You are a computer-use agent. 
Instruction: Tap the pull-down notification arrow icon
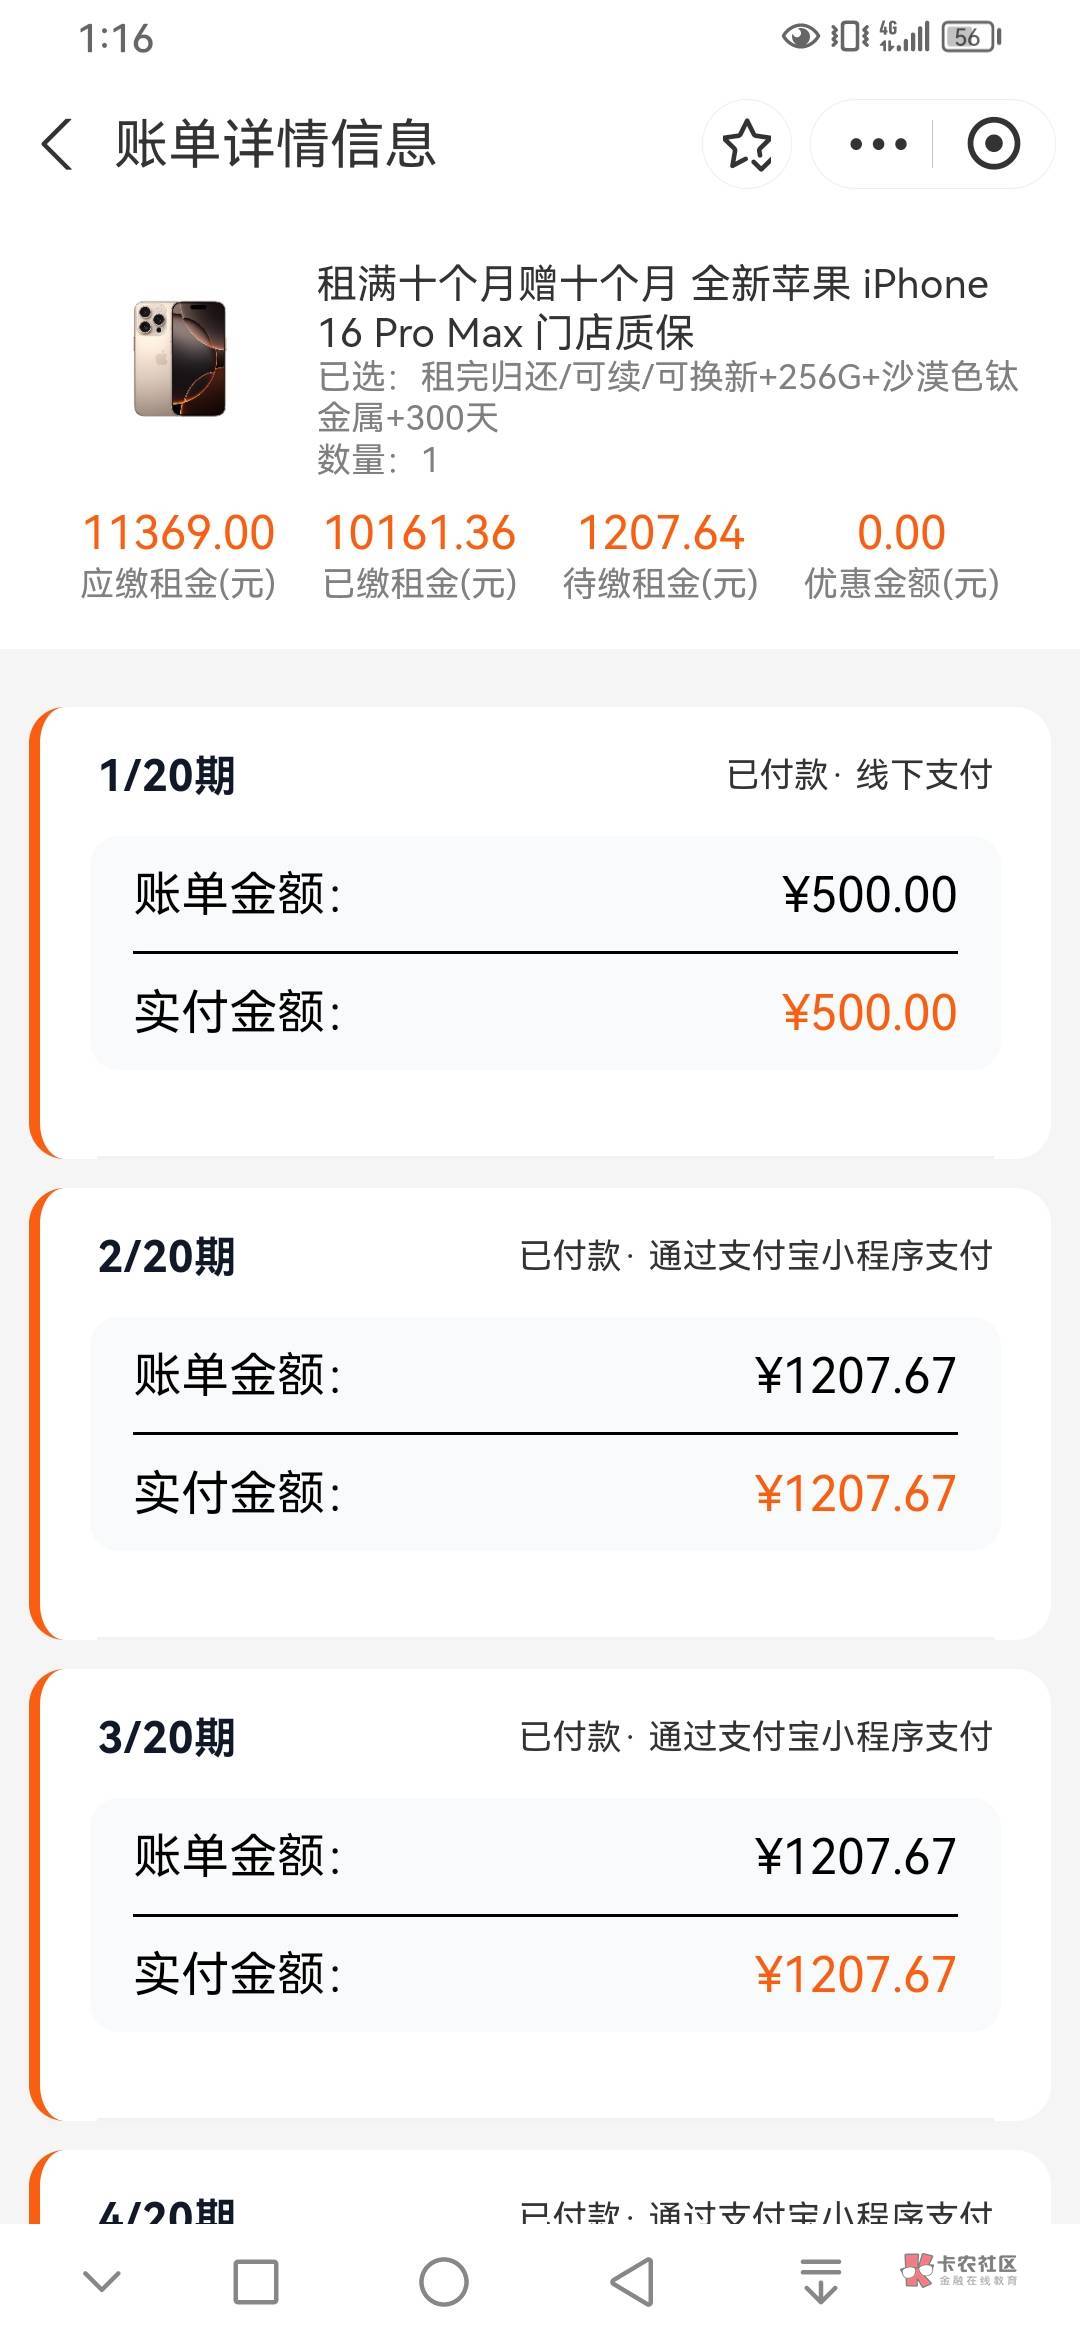pyautogui.click(x=821, y=2281)
